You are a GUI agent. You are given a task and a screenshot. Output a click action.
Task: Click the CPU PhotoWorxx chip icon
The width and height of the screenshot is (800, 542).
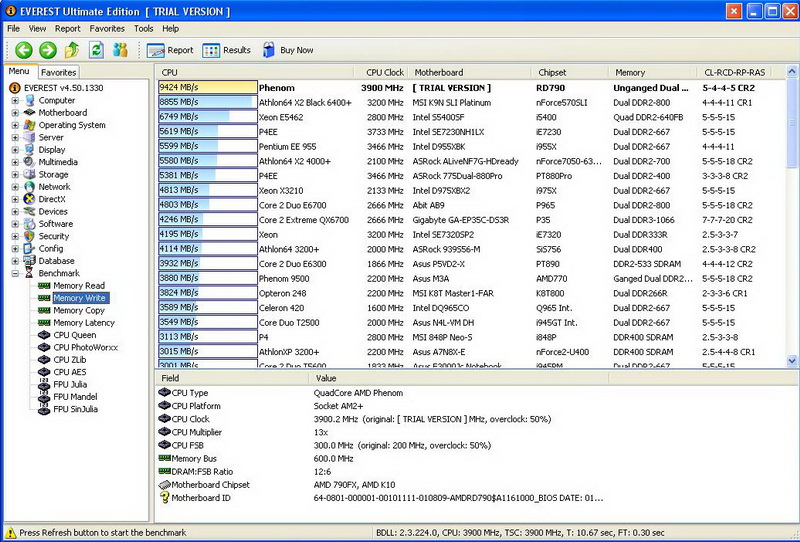tap(44, 347)
